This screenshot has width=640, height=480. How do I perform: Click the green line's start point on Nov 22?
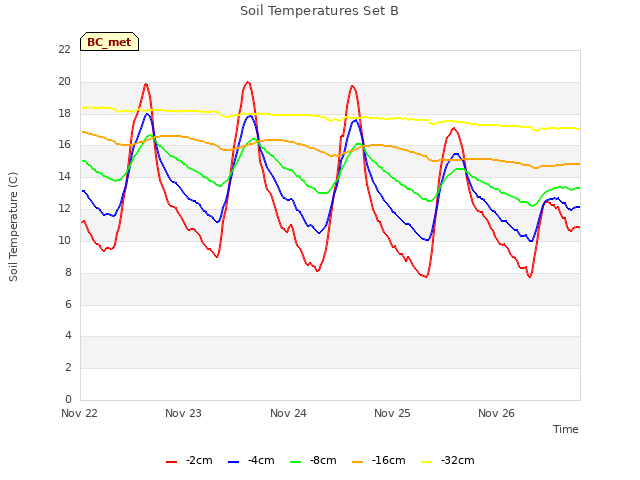83,161
